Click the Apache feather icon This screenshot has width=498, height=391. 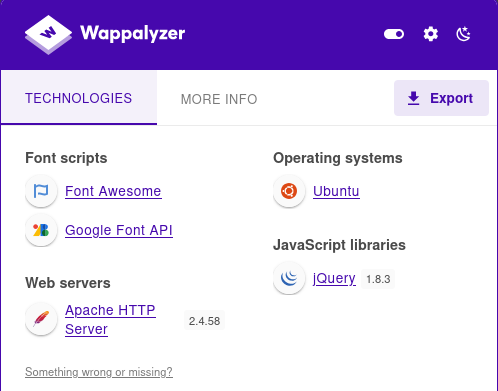(x=41, y=319)
